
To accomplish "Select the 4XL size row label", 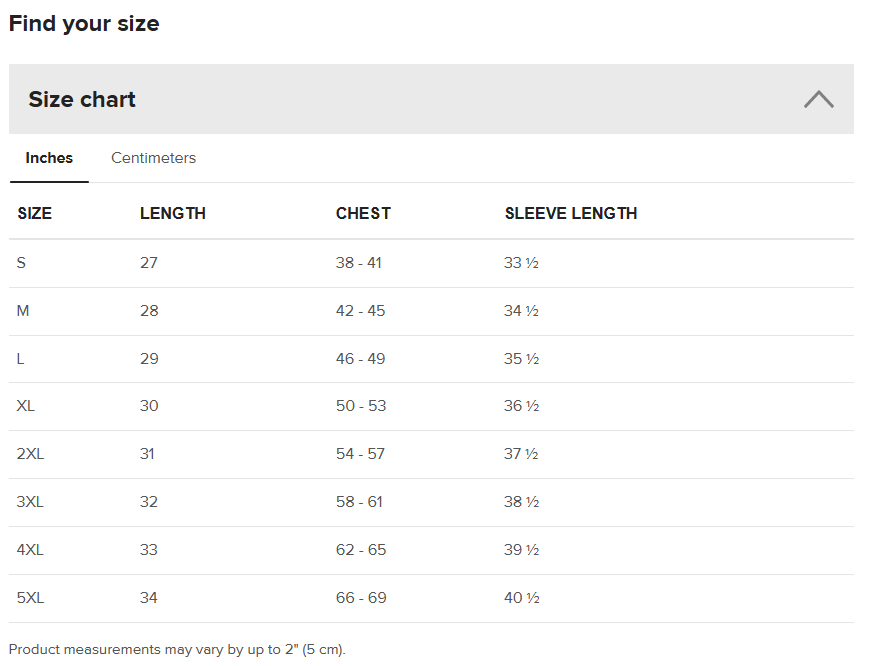I will (x=31, y=550).
